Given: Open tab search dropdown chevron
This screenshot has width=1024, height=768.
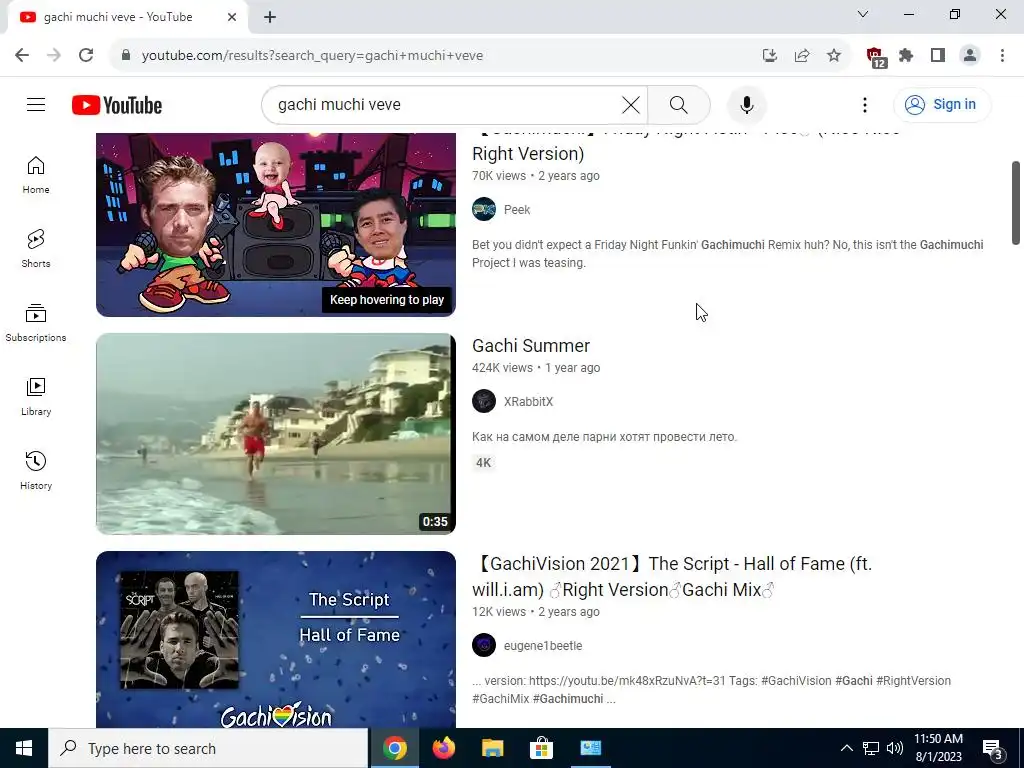Looking at the screenshot, I should pyautogui.click(x=863, y=14).
